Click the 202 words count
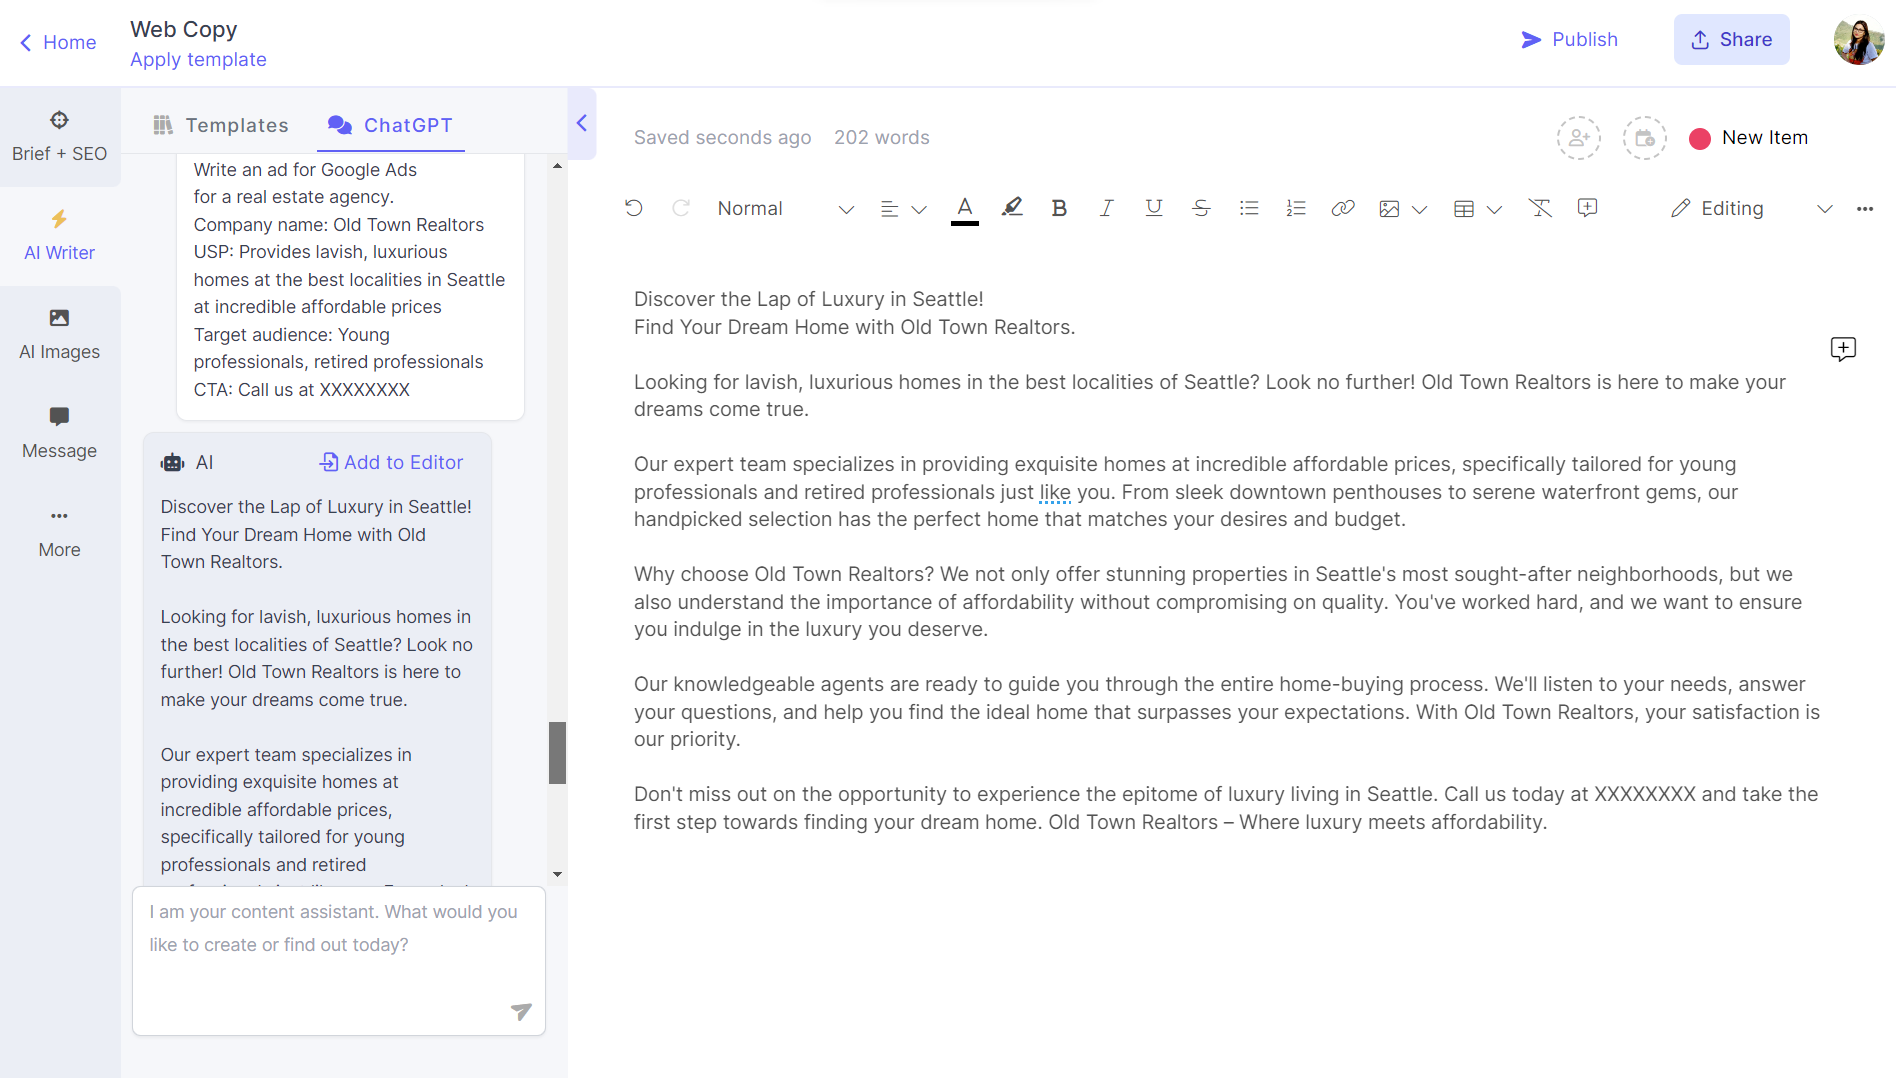The width and height of the screenshot is (1896, 1078). click(881, 137)
